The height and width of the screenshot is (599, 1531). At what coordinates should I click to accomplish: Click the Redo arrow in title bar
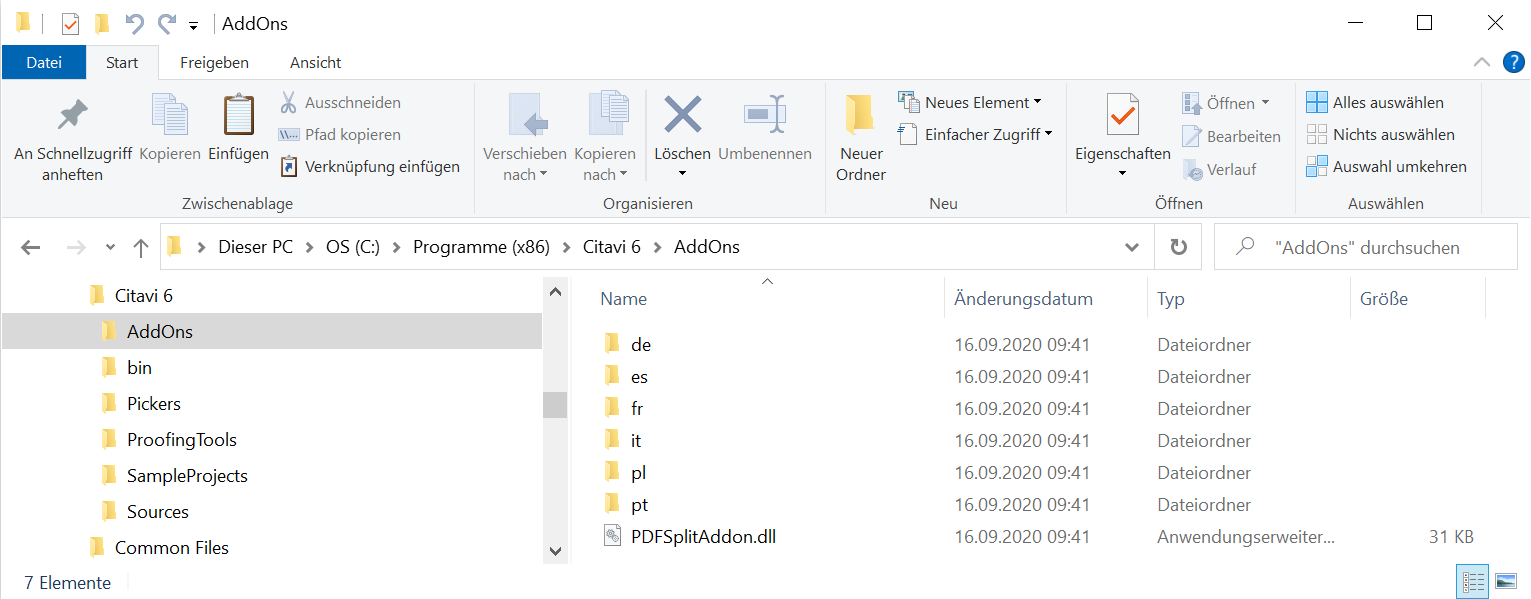(x=166, y=23)
